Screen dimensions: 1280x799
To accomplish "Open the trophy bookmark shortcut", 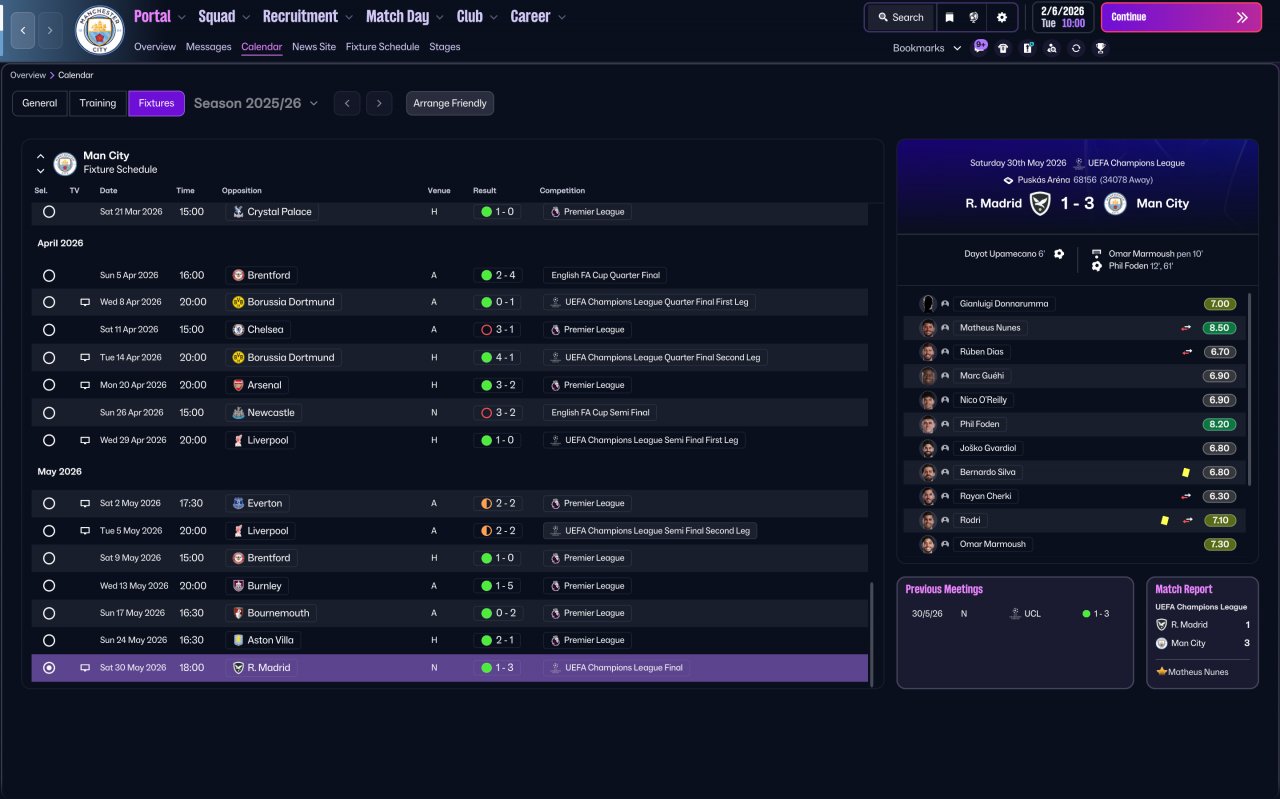I will click(x=1100, y=48).
